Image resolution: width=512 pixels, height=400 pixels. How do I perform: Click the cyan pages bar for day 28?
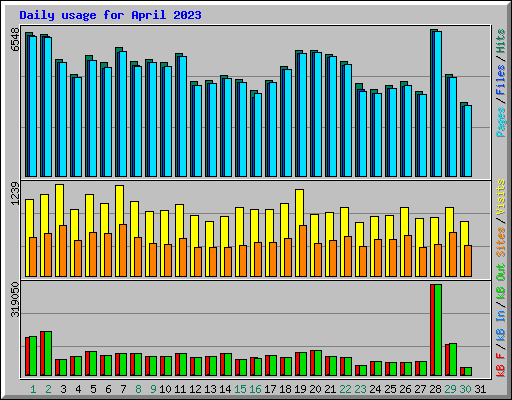(x=438, y=104)
